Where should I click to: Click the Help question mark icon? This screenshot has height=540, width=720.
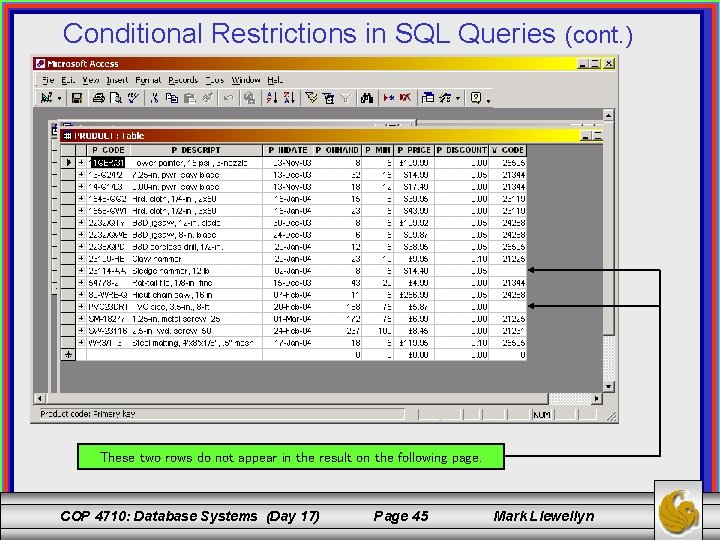tap(476, 98)
